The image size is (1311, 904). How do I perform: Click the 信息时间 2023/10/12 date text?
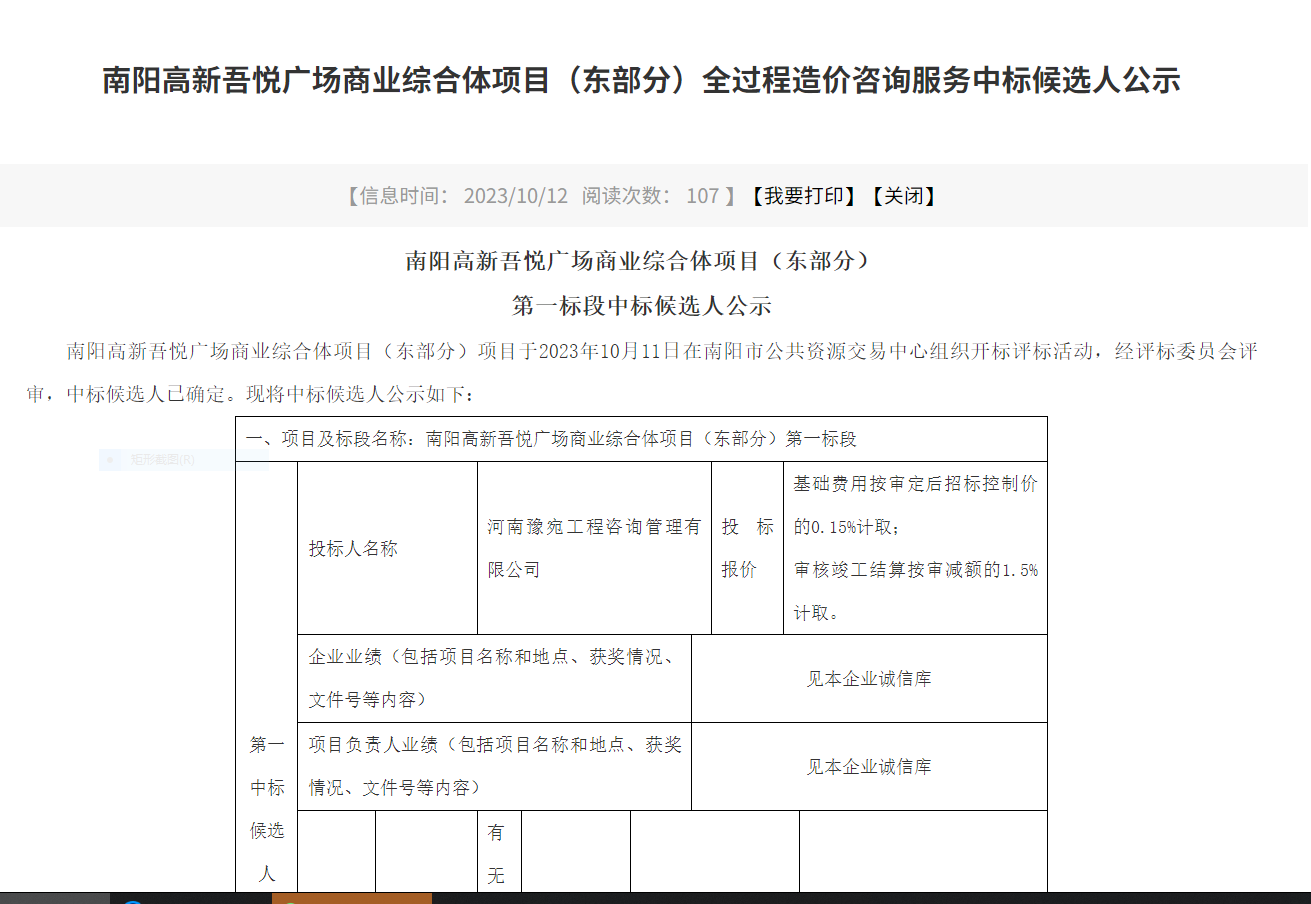coord(458,196)
